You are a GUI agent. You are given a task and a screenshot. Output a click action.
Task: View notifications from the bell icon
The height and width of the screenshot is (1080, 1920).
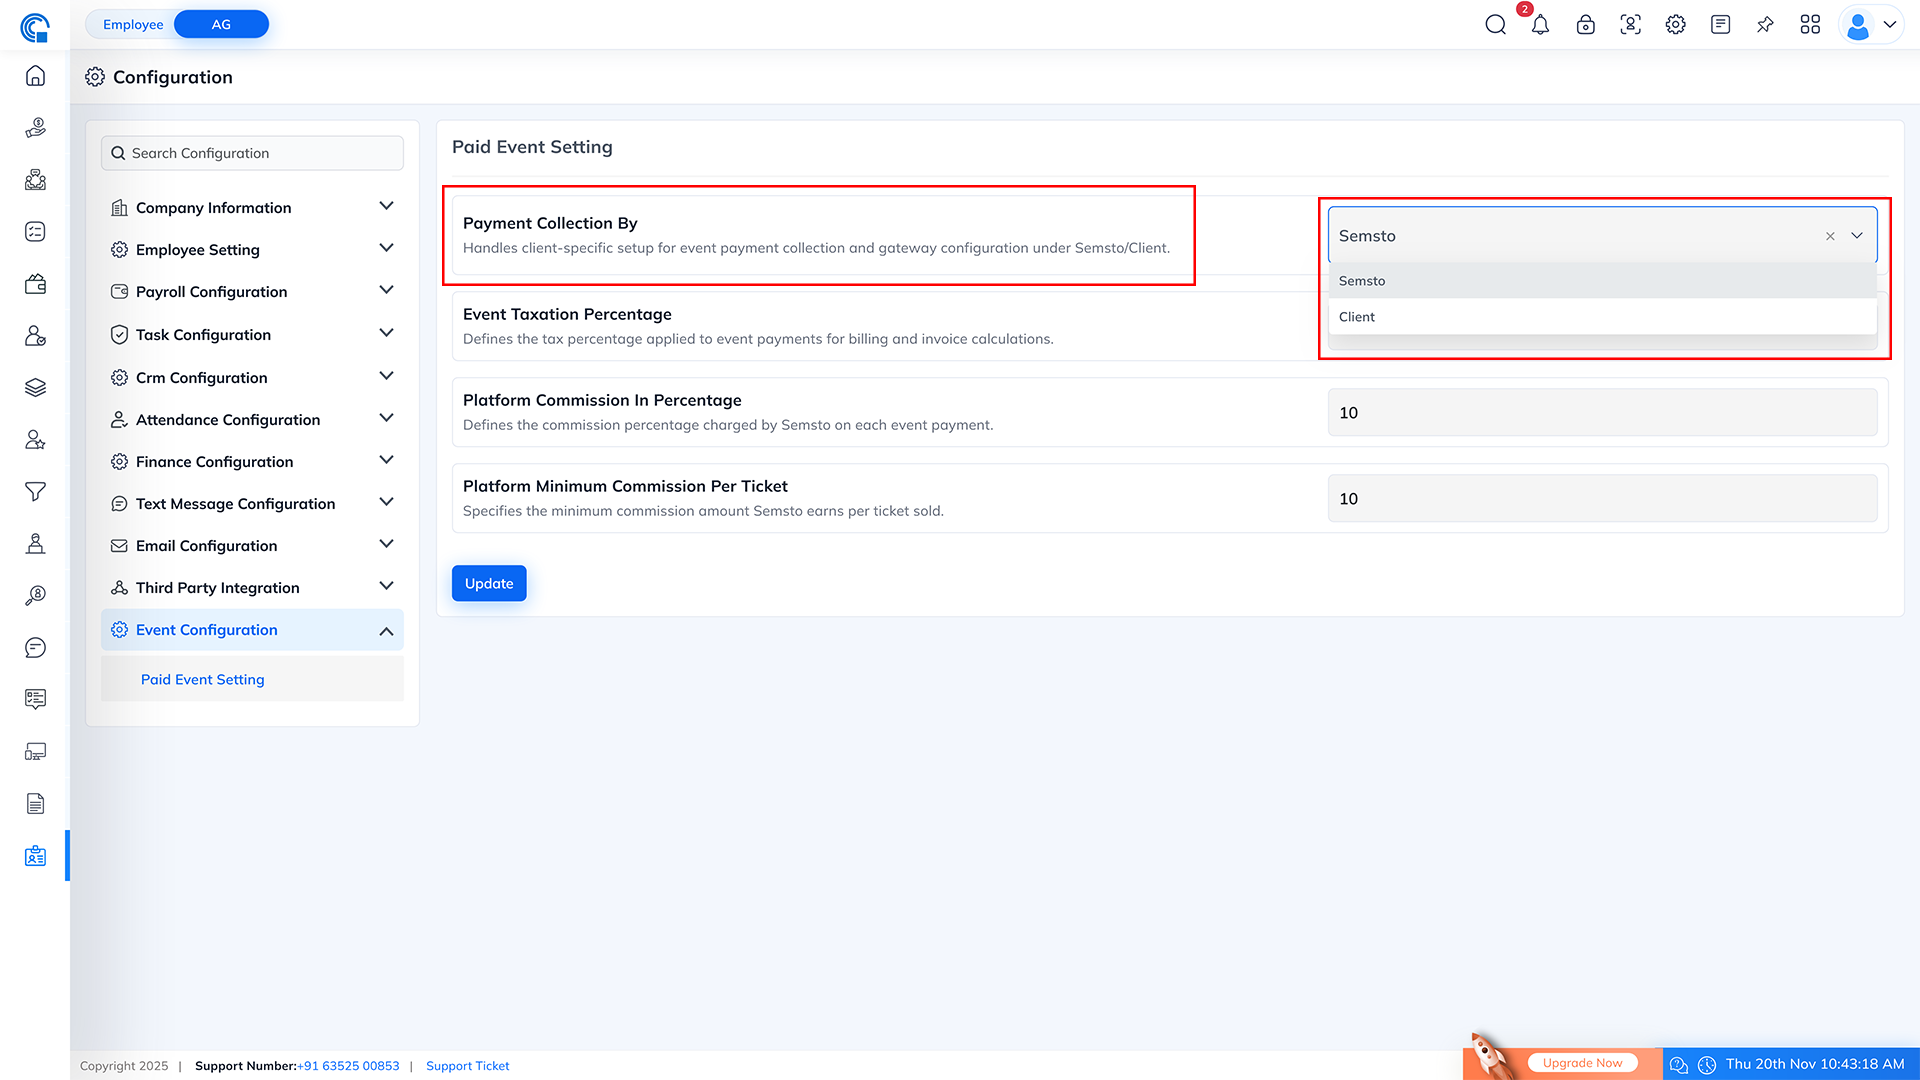[x=1540, y=25]
